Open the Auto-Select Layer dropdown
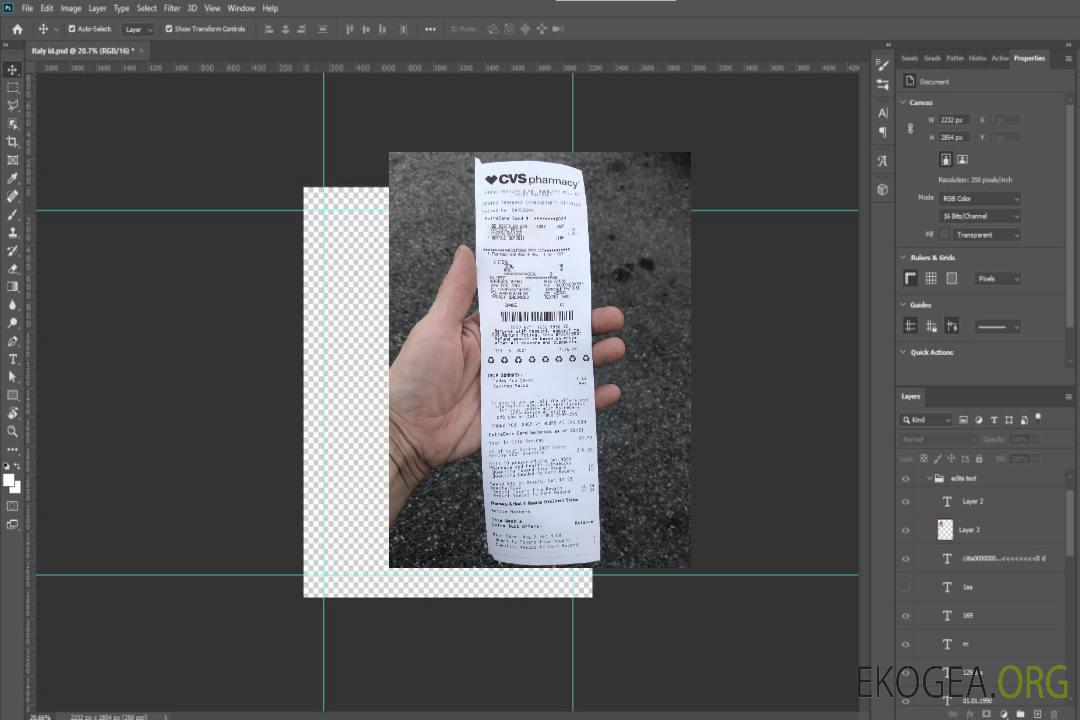1080x720 pixels. [138, 30]
